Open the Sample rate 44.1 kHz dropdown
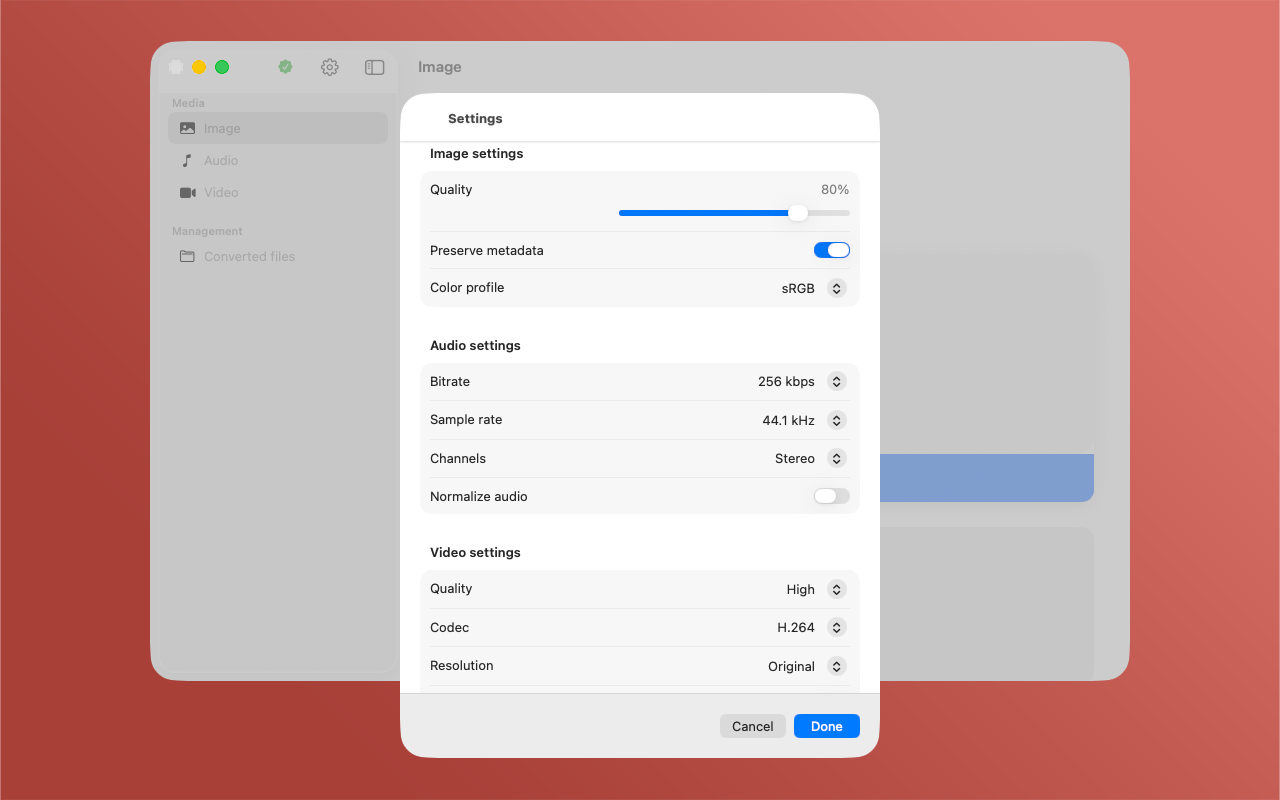The image size is (1280, 800). (804, 420)
